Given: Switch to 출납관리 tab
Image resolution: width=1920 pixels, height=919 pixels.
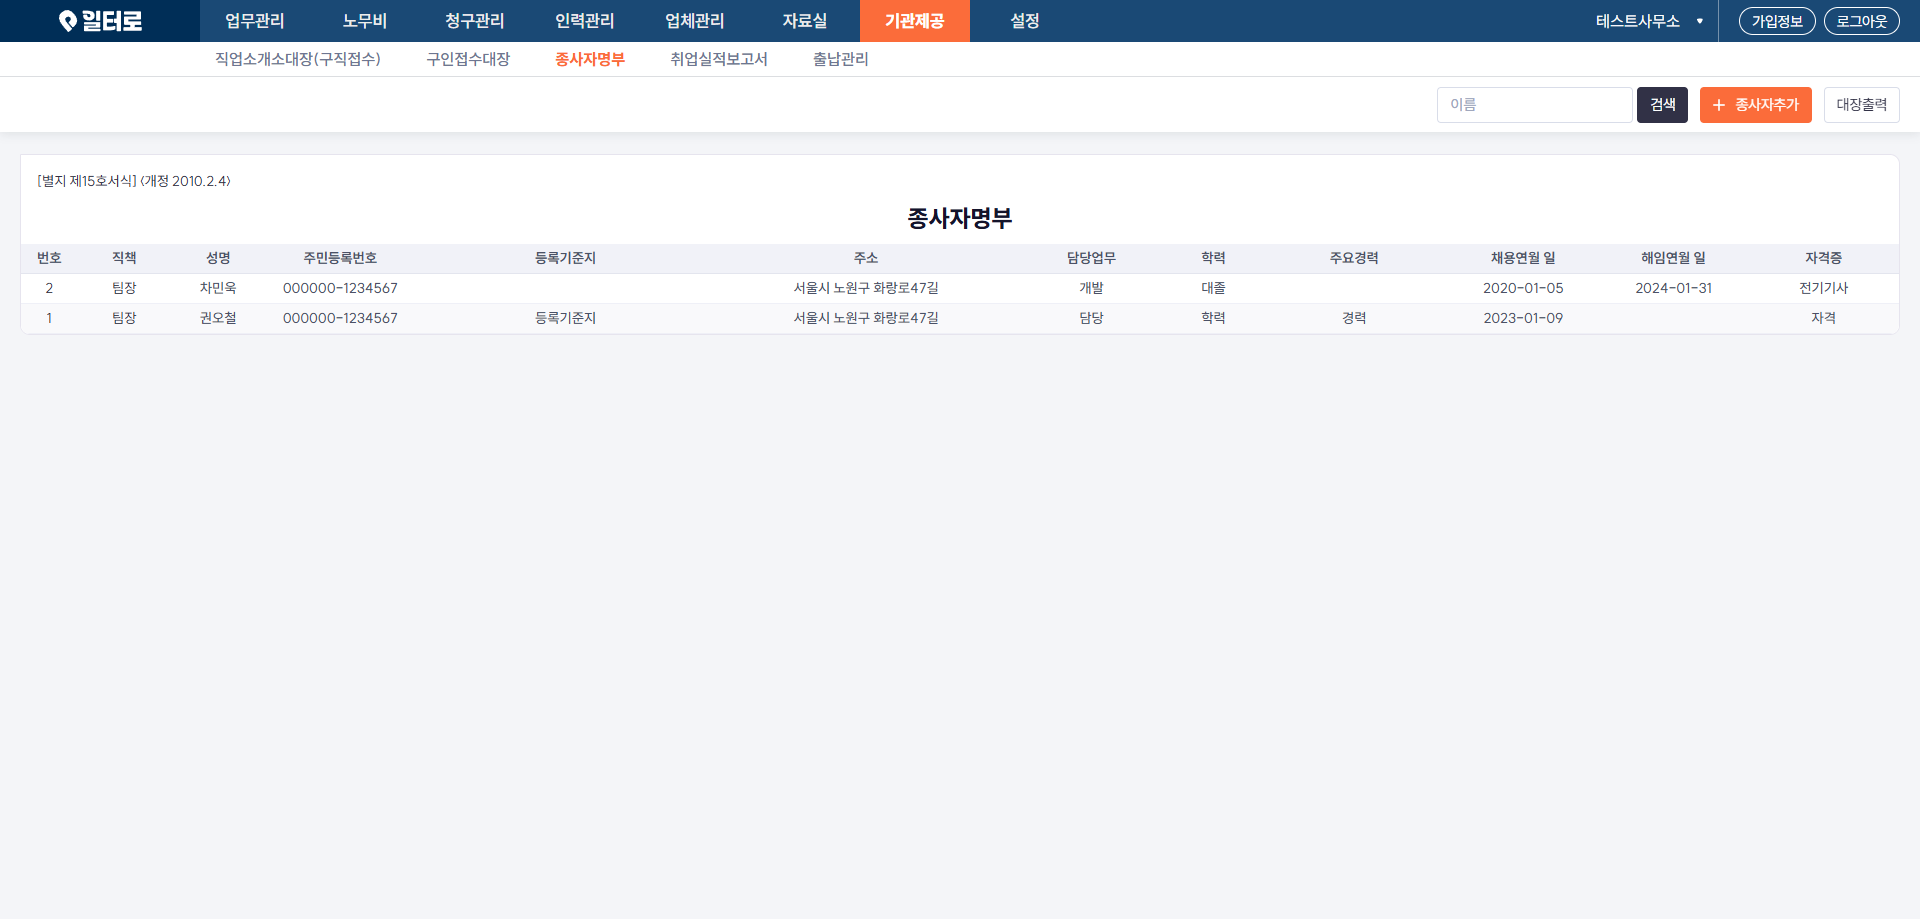Looking at the screenshot, I should click(840, 59).
